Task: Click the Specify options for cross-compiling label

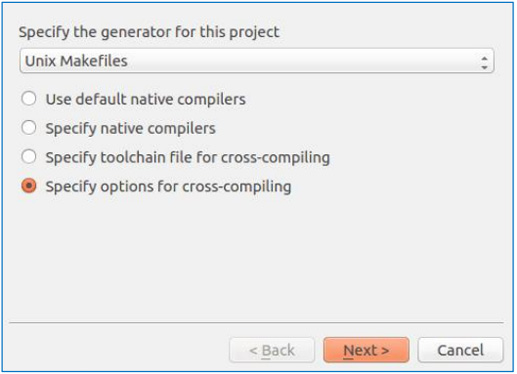Action: point(168,187)
